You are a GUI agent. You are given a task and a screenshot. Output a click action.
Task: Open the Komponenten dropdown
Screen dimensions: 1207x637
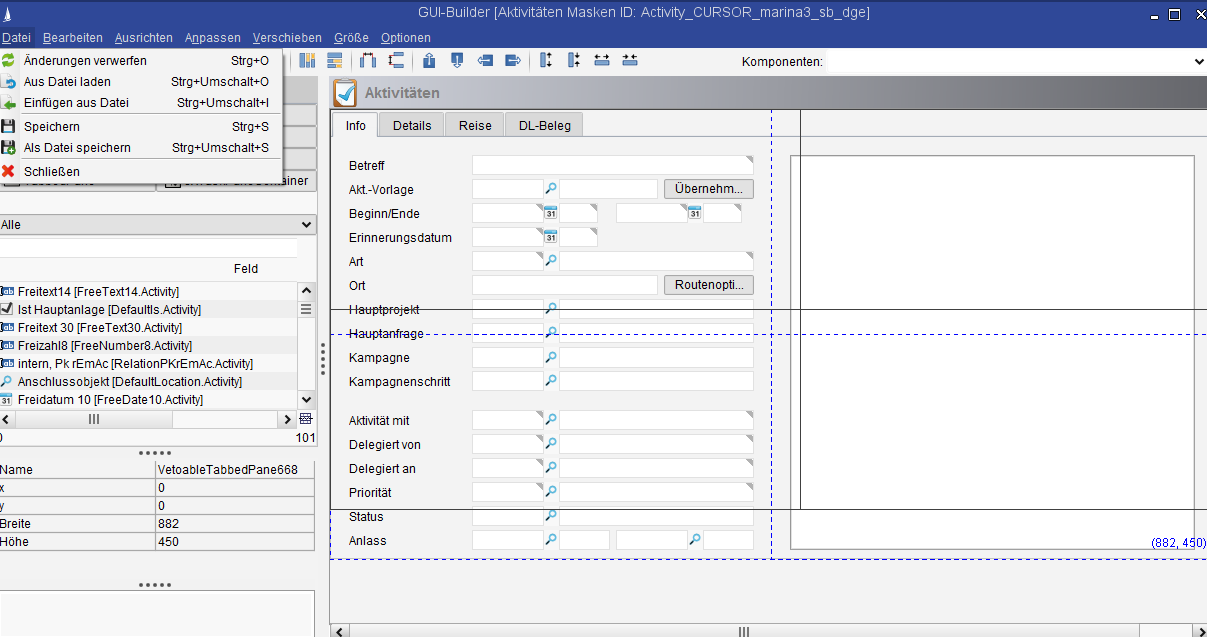[x=1198, y=62]
